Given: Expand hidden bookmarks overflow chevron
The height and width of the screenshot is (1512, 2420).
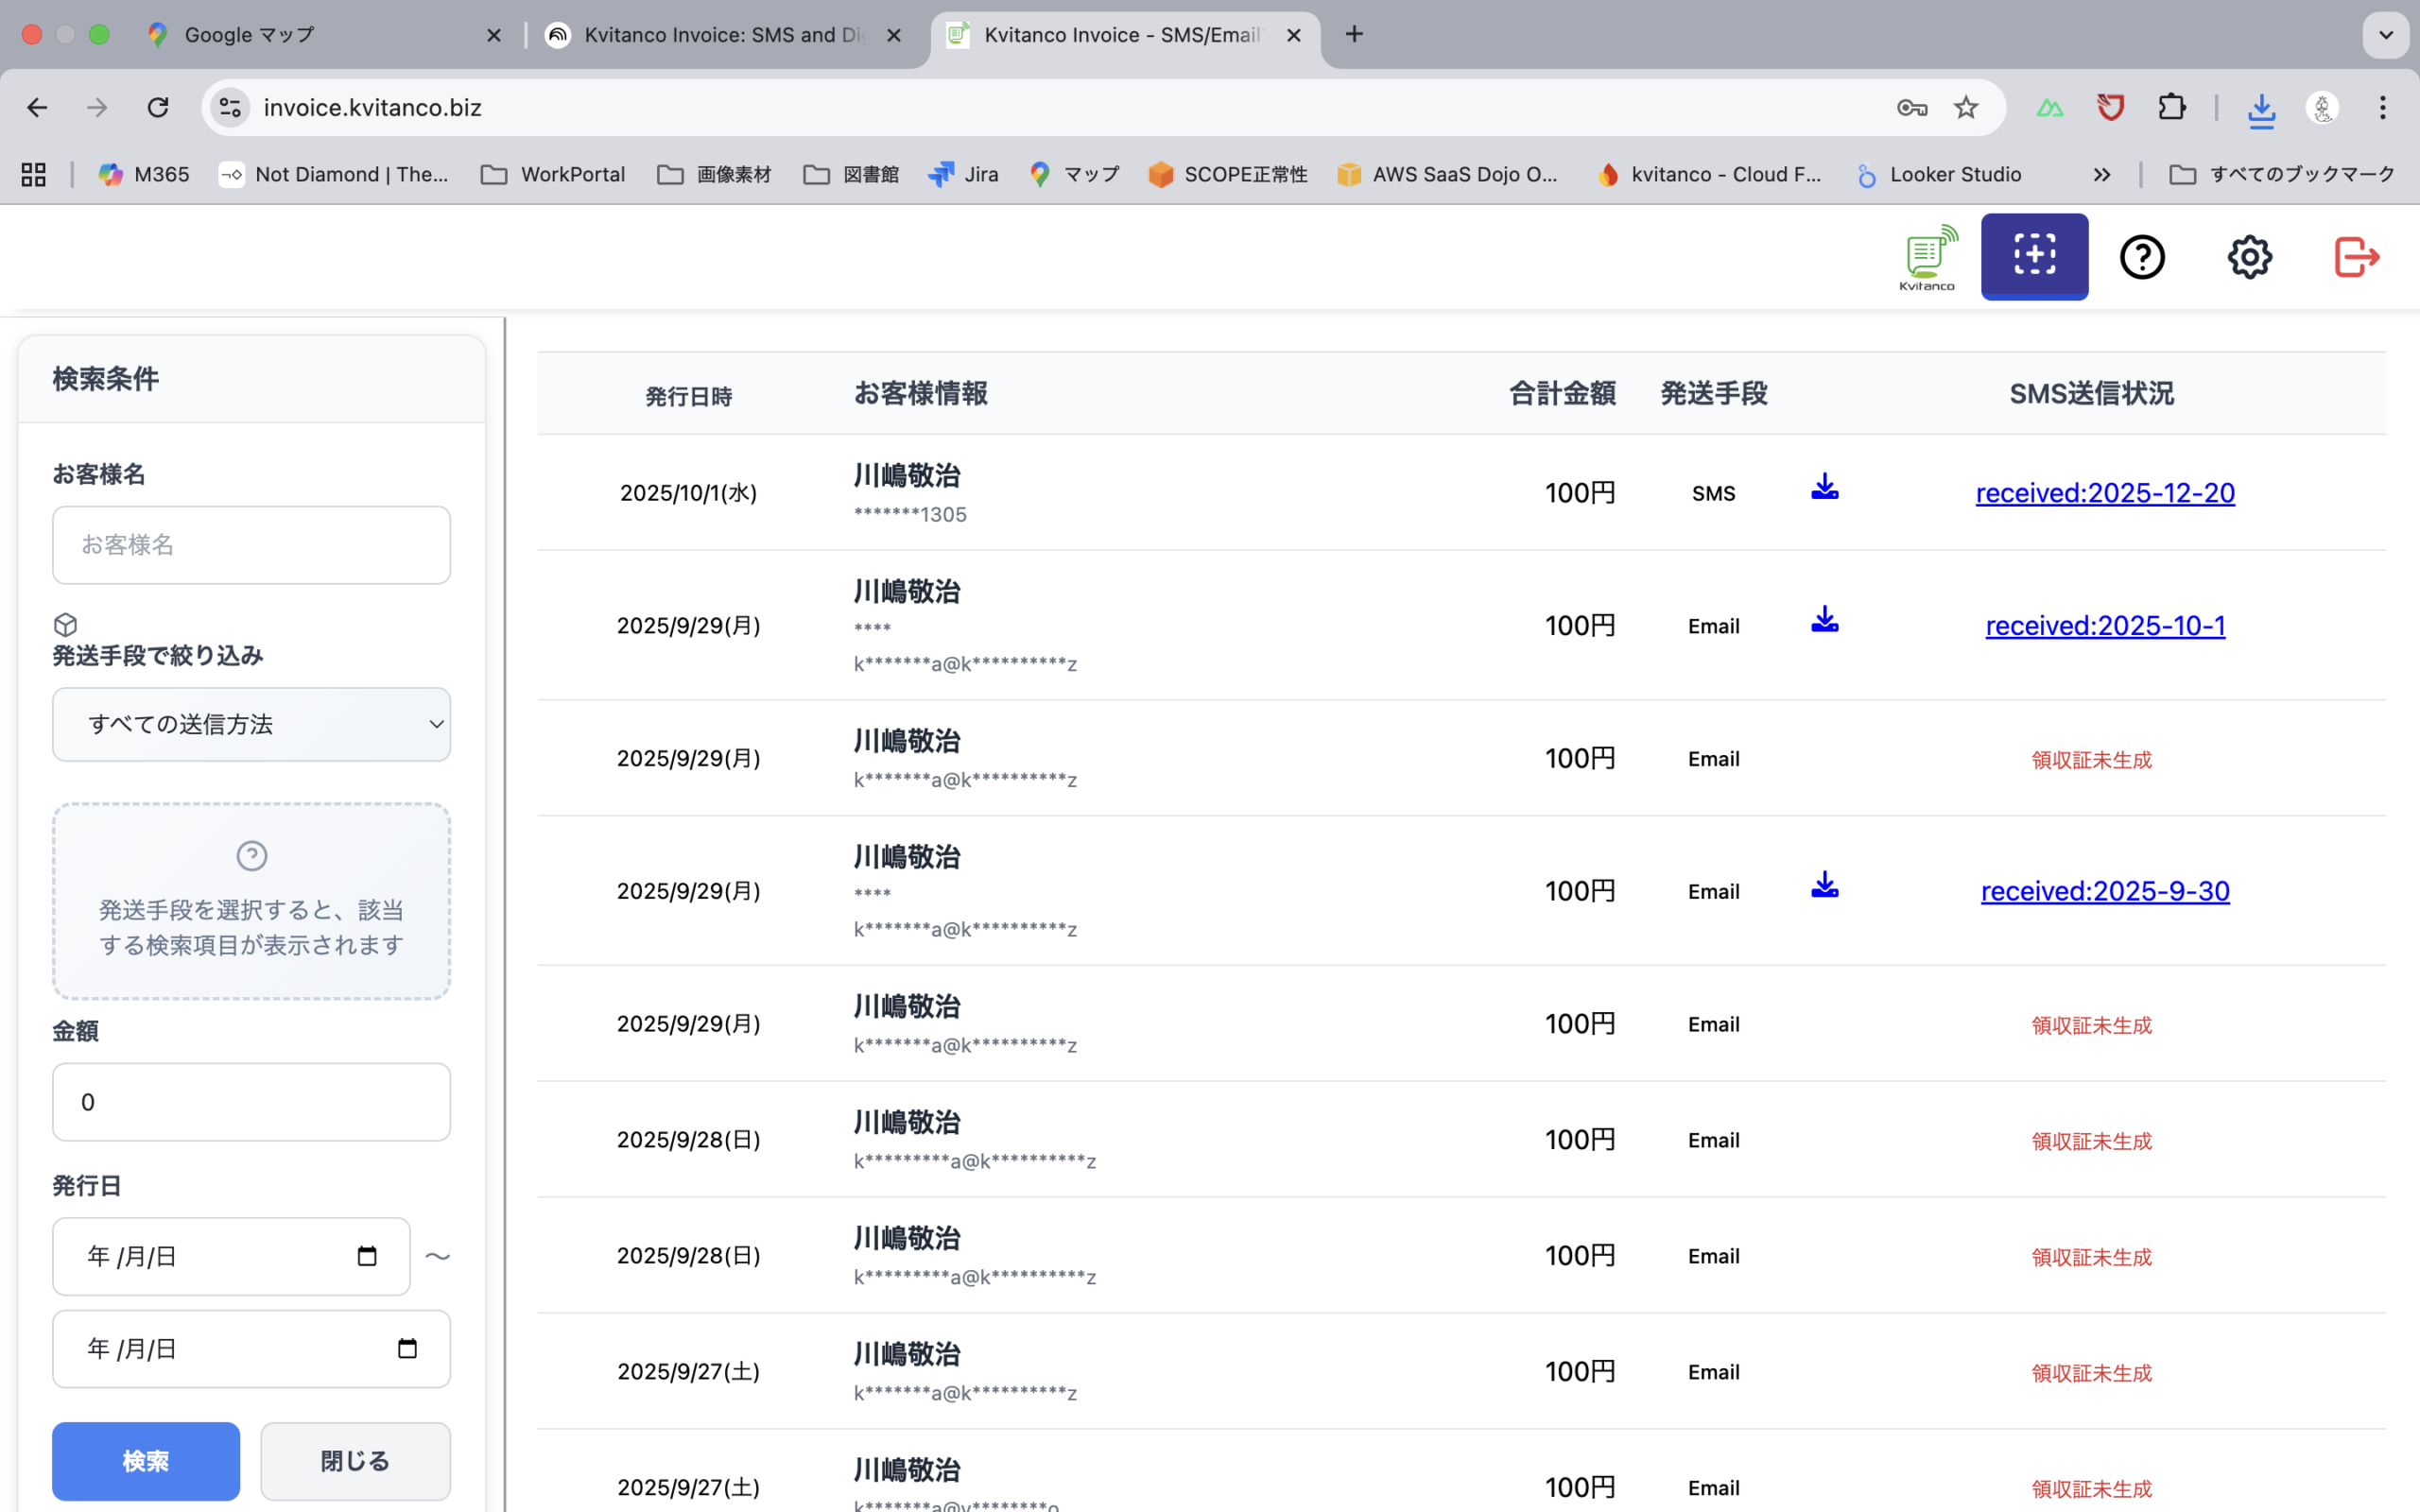Looking at the screenshot, I should (2101, 175).
